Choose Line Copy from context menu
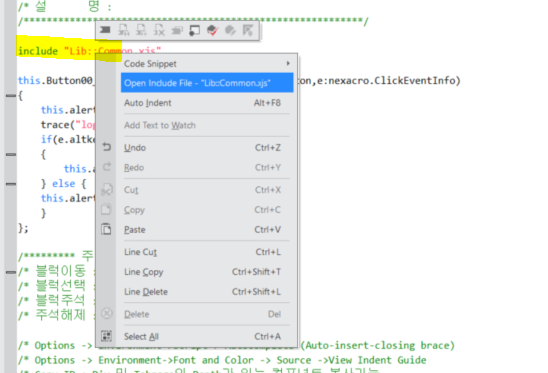 coord(207,272)
